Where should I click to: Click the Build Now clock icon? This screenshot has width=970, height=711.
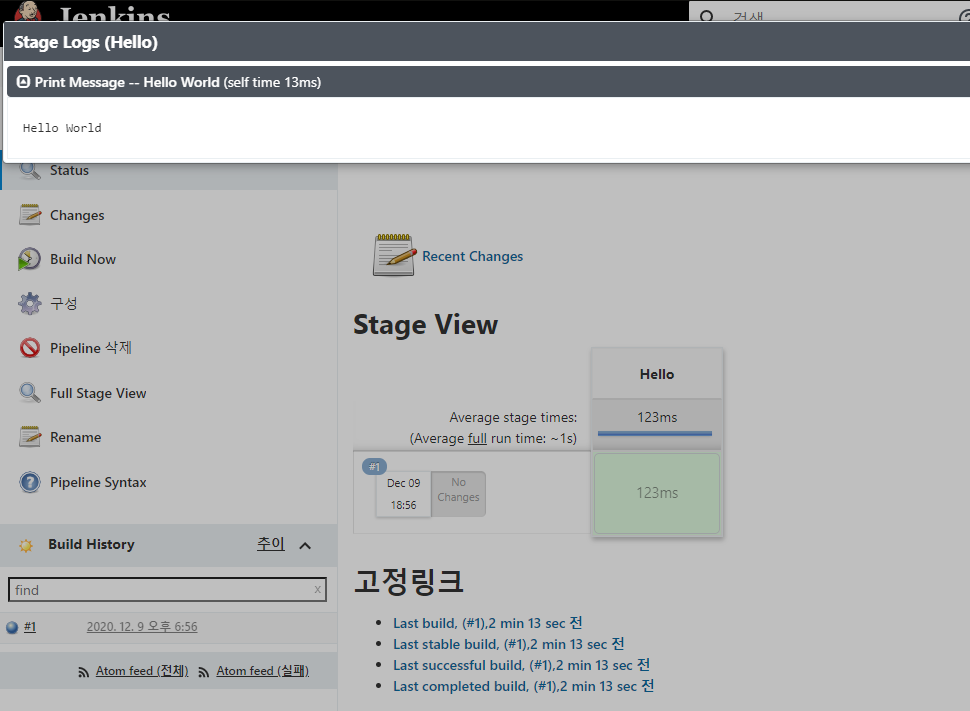[x=29, y=259]
